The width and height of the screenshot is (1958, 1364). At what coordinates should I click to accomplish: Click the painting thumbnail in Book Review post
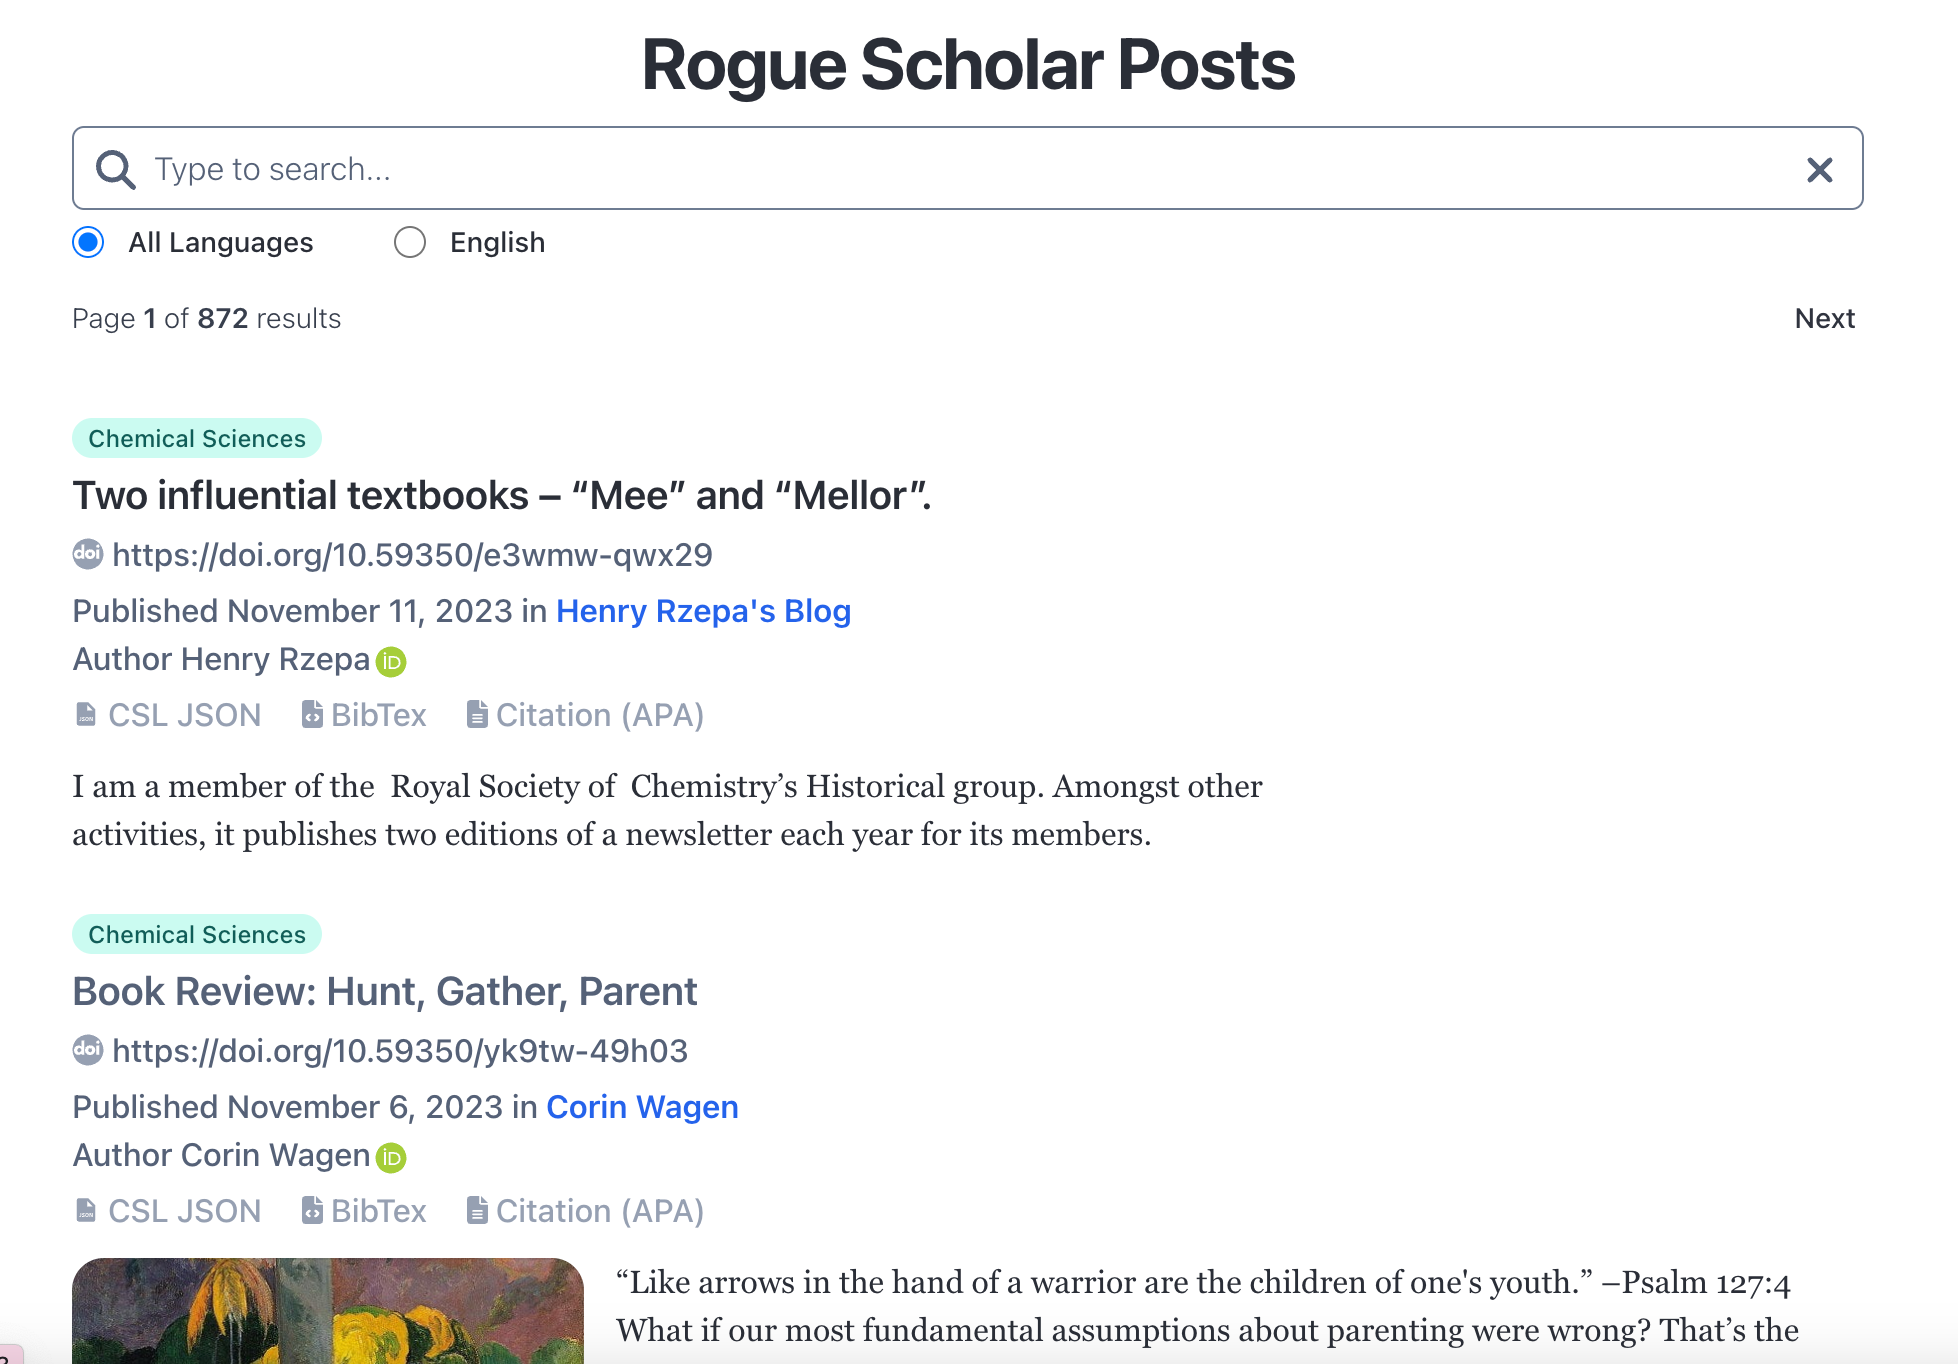(328, 1310)
